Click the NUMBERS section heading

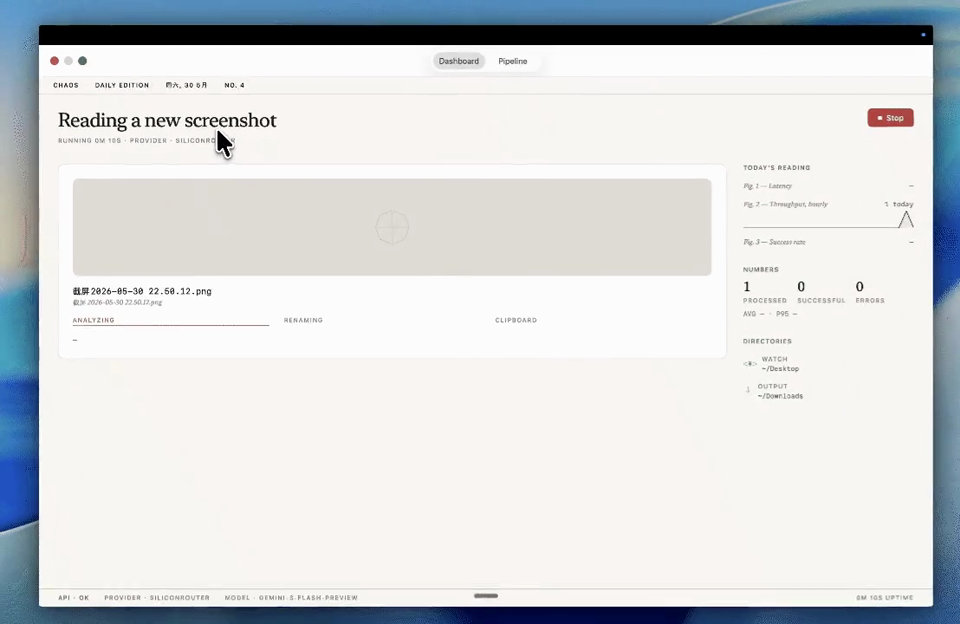tap(760, 269)
